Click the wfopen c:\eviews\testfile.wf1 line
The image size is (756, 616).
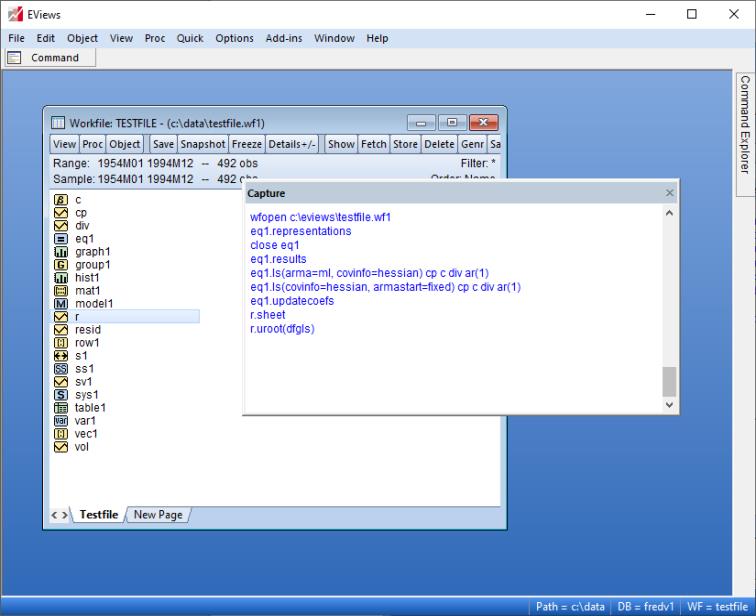click(320, 217)
